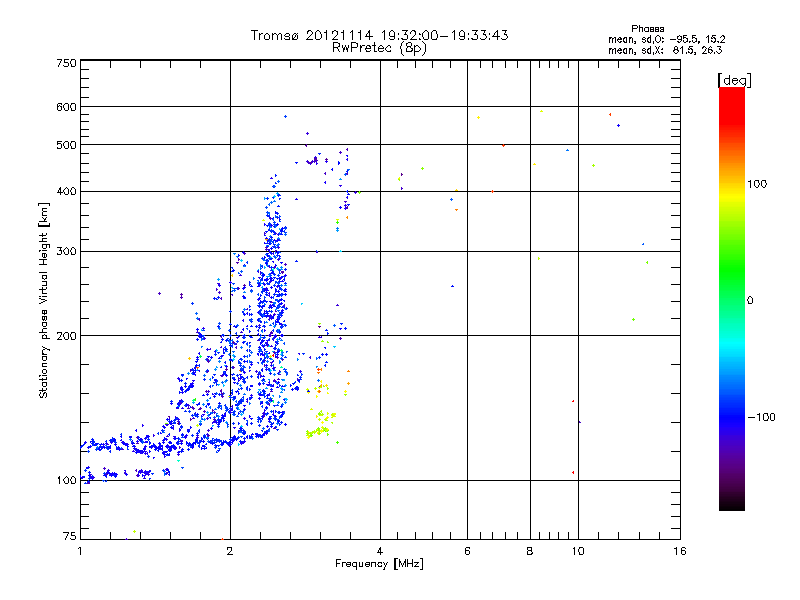
Task: Click y-axis tick label "400"
Action: 67,191
